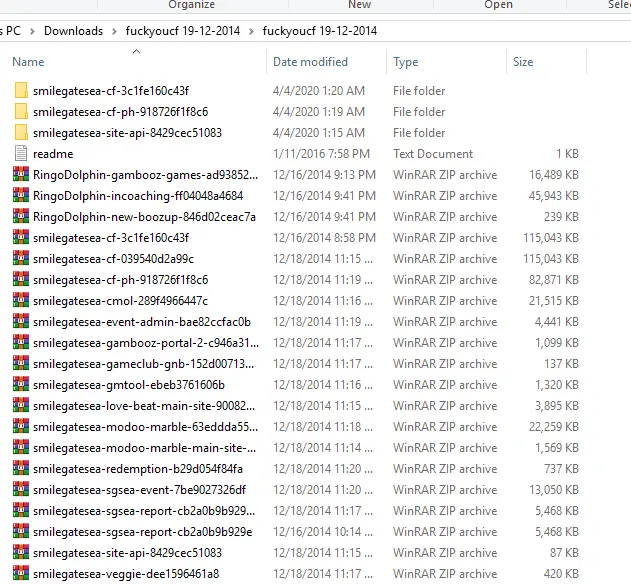
Task: Click the 87 KB smilegatesea-site-api ZIP icon
Action: pyautogui.click(x=21, y=552)
